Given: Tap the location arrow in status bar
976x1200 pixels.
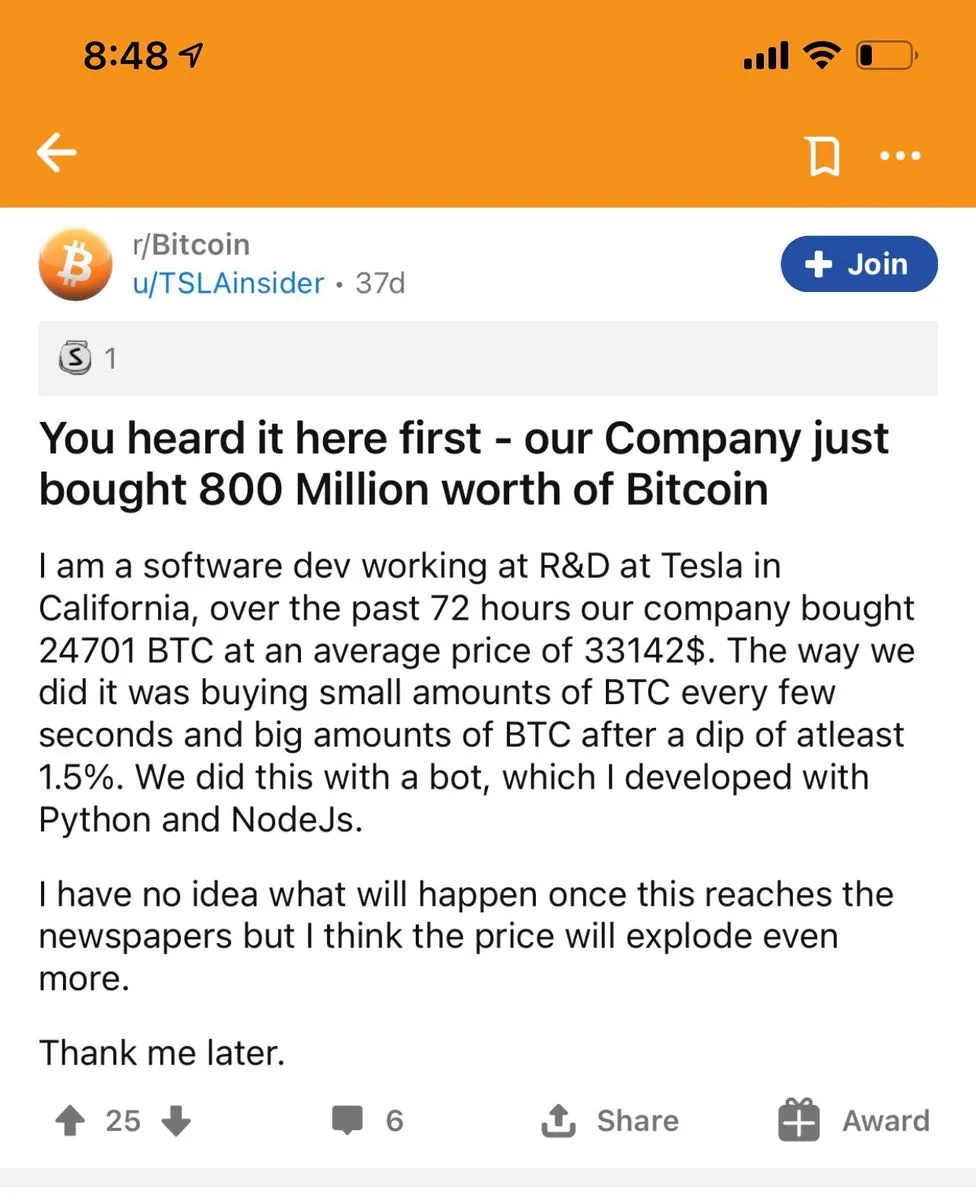Looking at the screenshot, I should tap(190, 56).
